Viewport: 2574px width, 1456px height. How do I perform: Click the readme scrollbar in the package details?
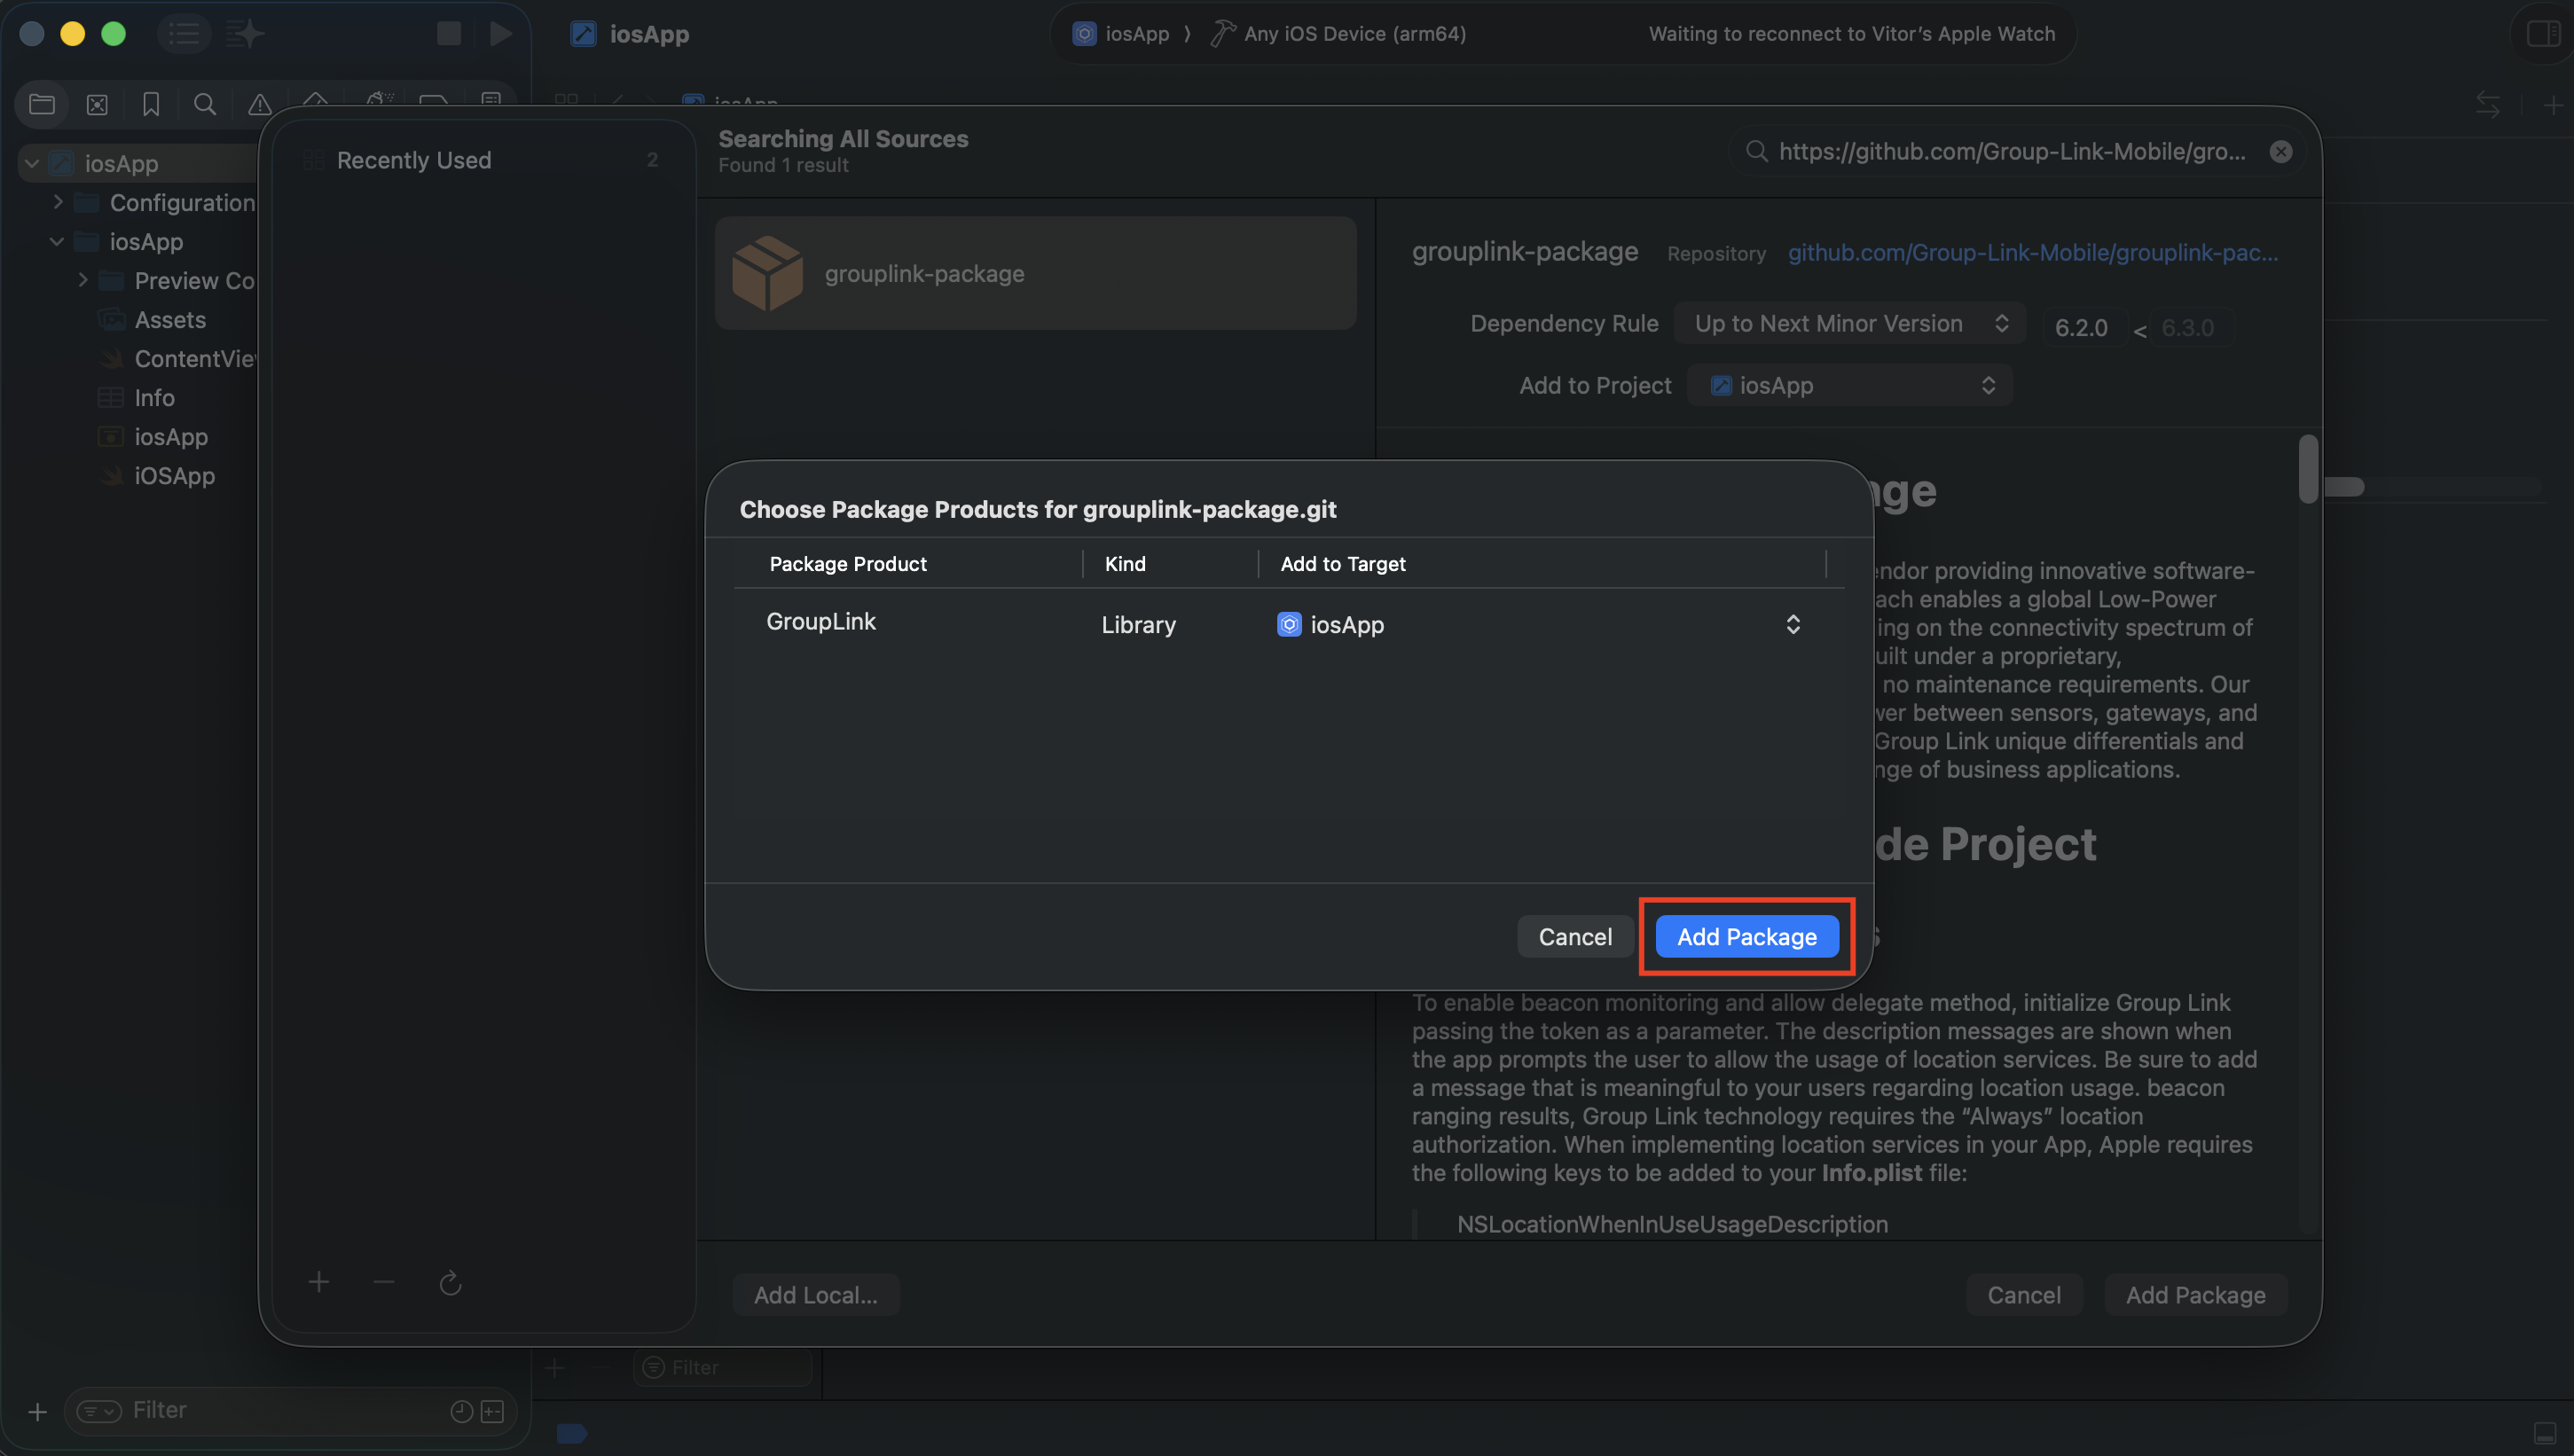coord(2308,469)
